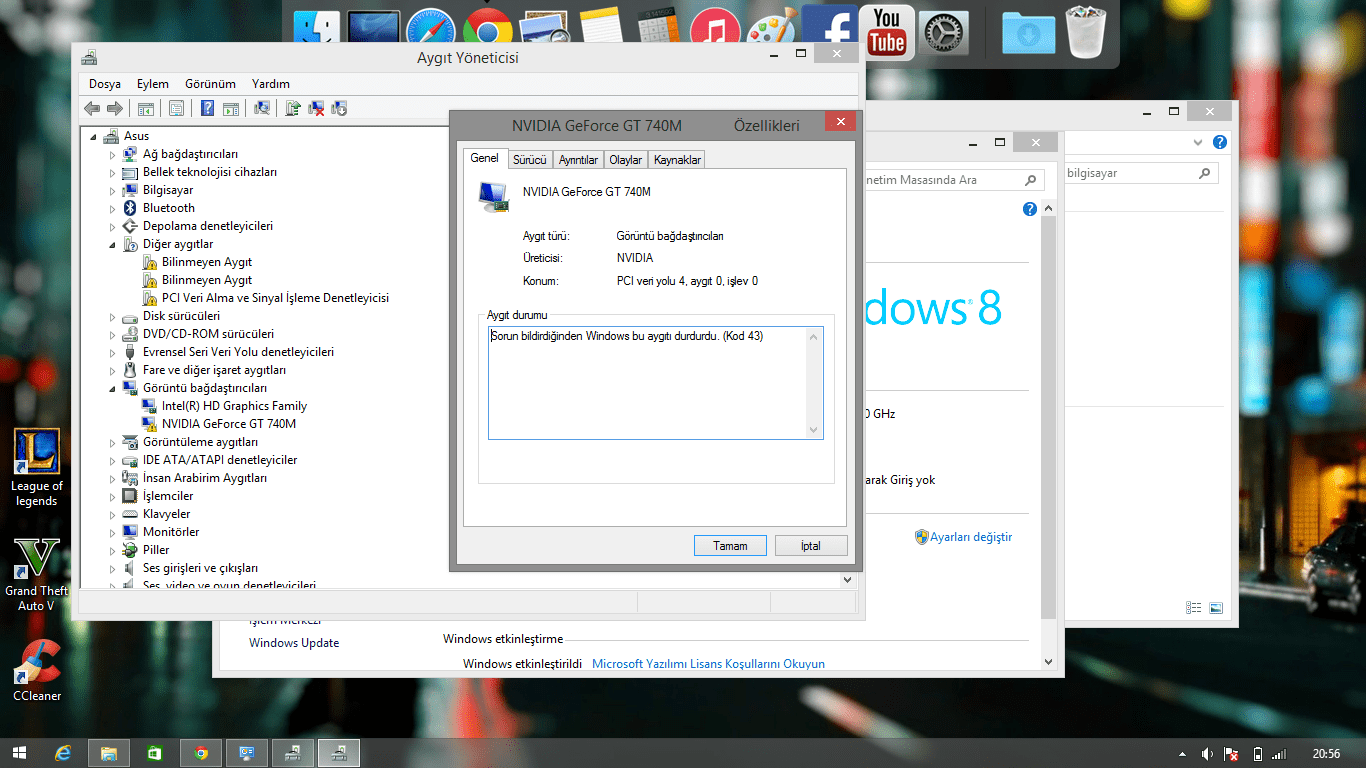Click the battery icon in system tray

click(1257, 754)
